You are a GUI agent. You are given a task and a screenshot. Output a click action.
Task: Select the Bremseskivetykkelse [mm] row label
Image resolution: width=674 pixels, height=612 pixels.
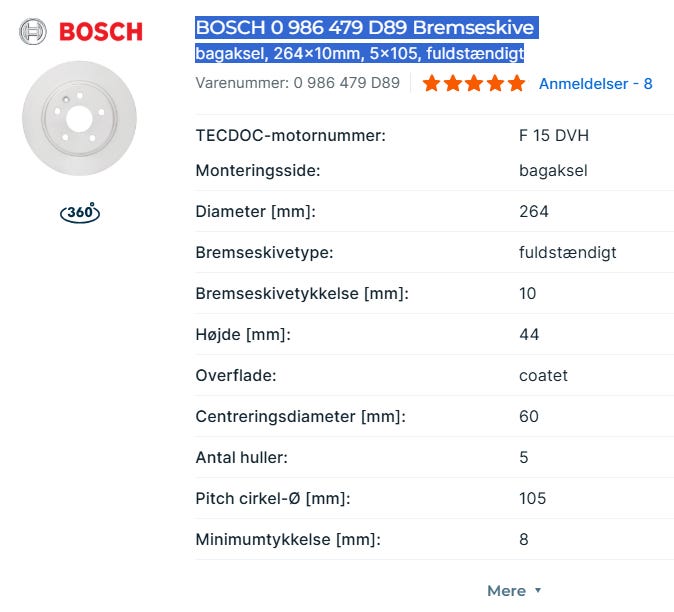click(302, 293)
